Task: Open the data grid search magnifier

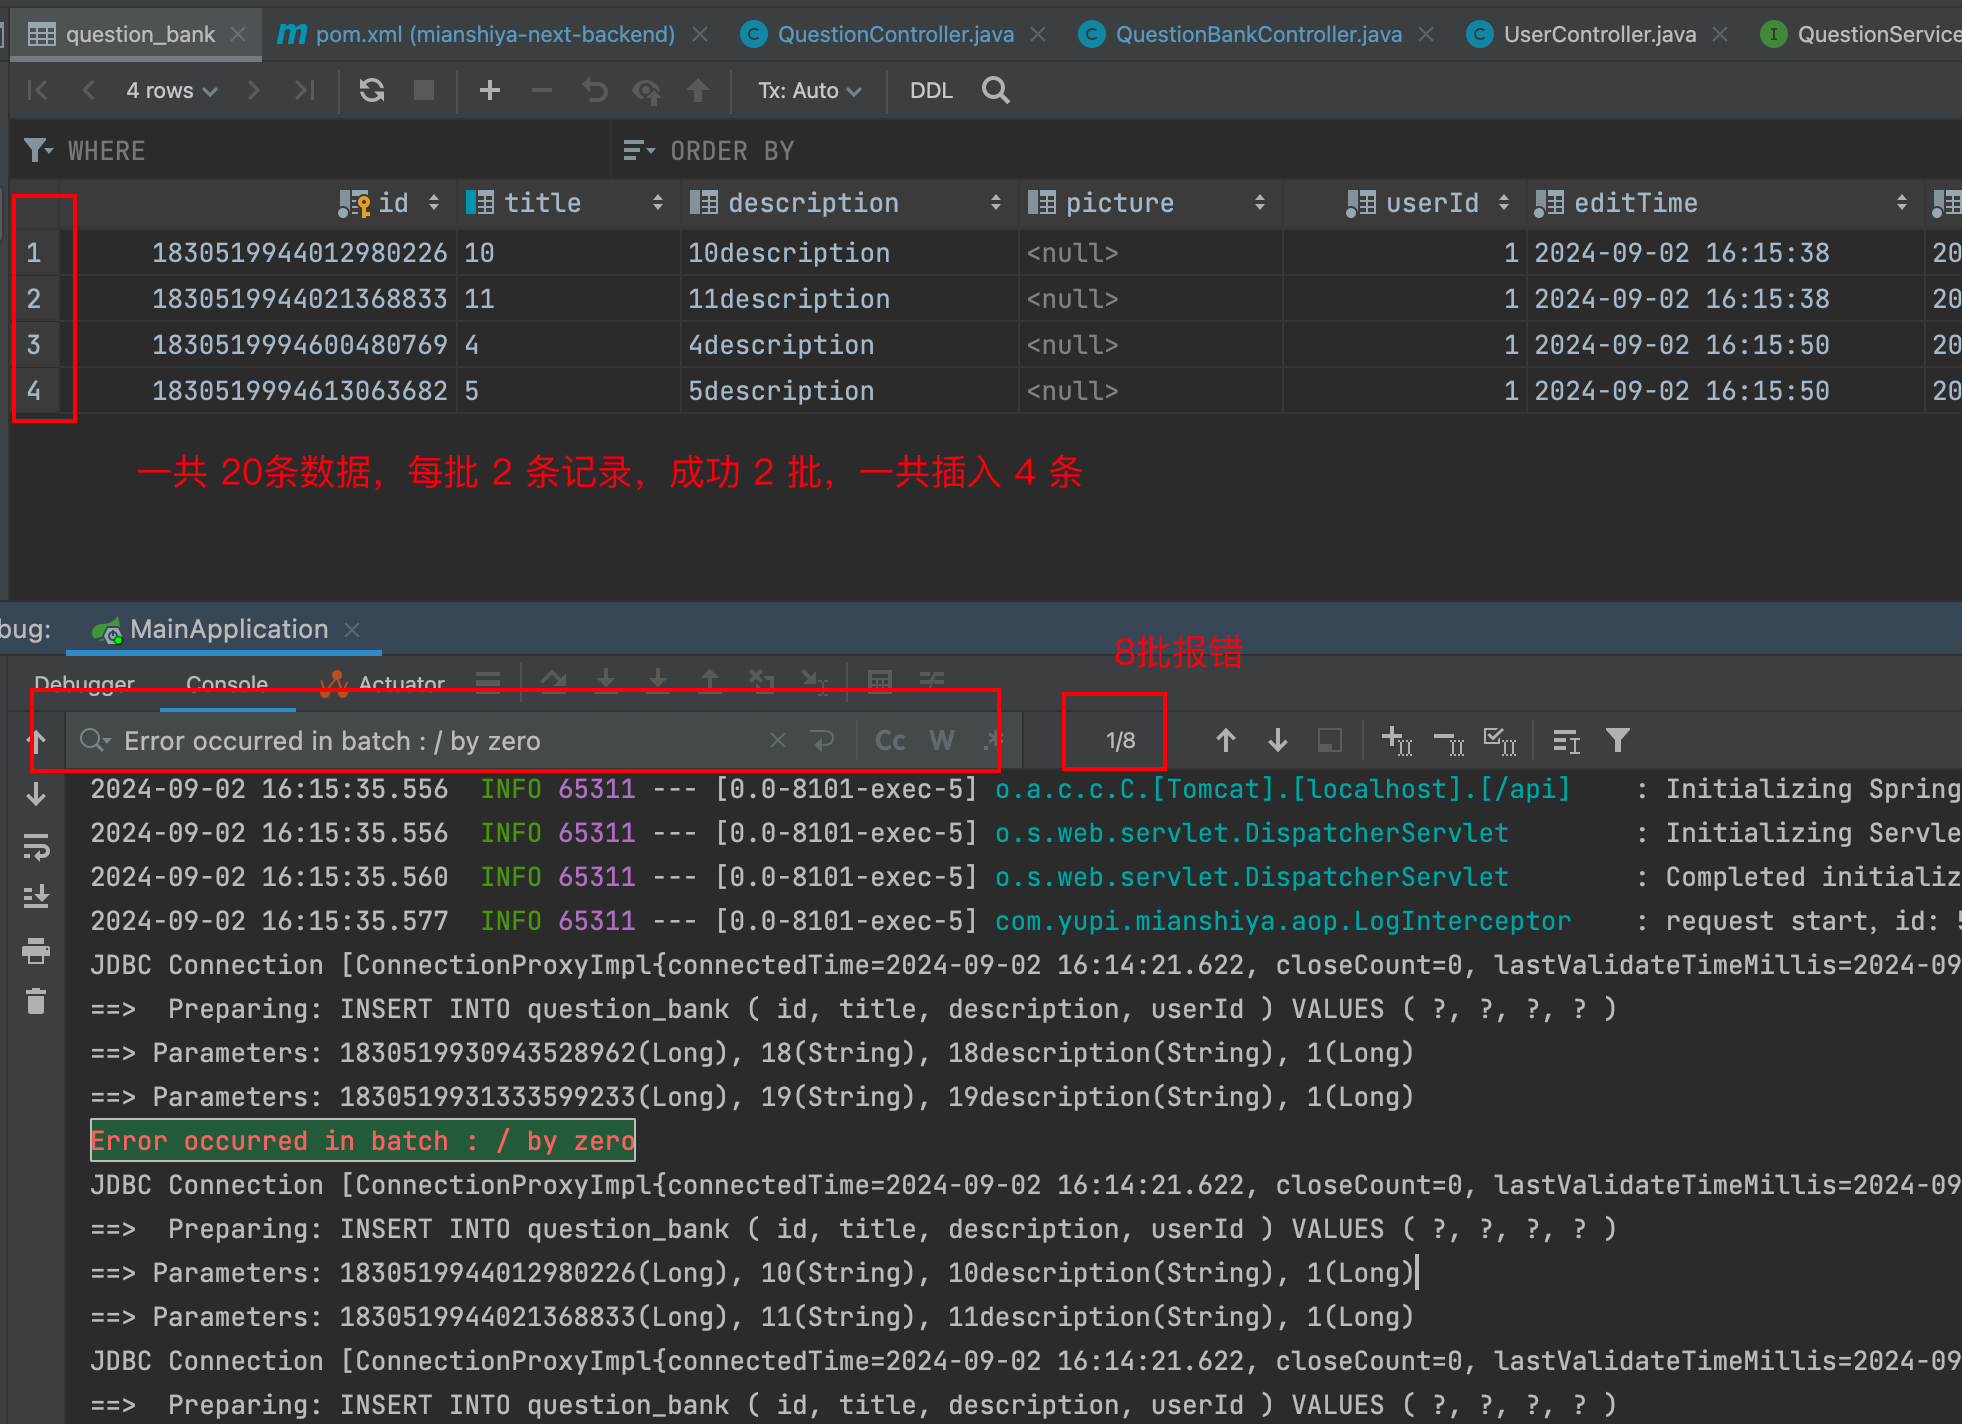Action: pyautogui.click(x=996, y=91)
